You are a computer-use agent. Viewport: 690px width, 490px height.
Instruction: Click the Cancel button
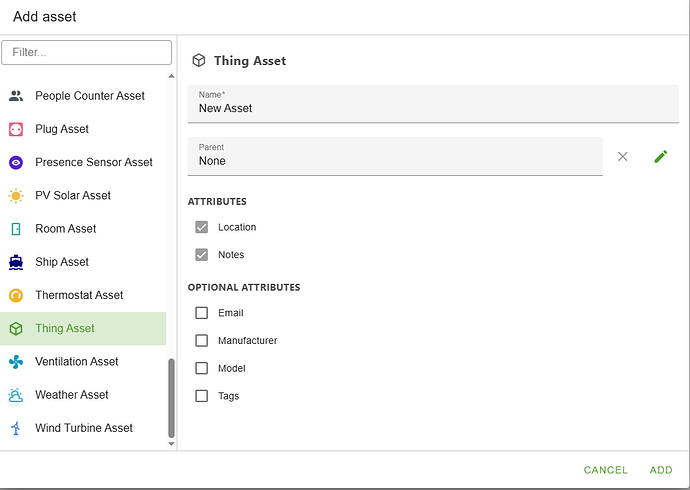(x=606, y=470)
